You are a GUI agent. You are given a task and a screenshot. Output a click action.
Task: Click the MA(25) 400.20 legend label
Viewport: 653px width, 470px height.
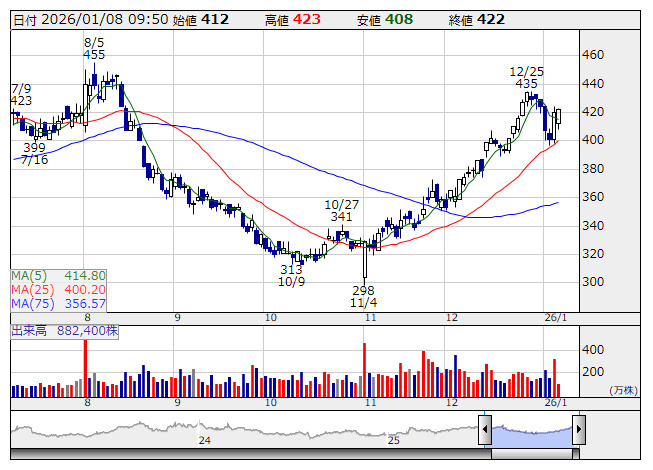click(59, 289)
